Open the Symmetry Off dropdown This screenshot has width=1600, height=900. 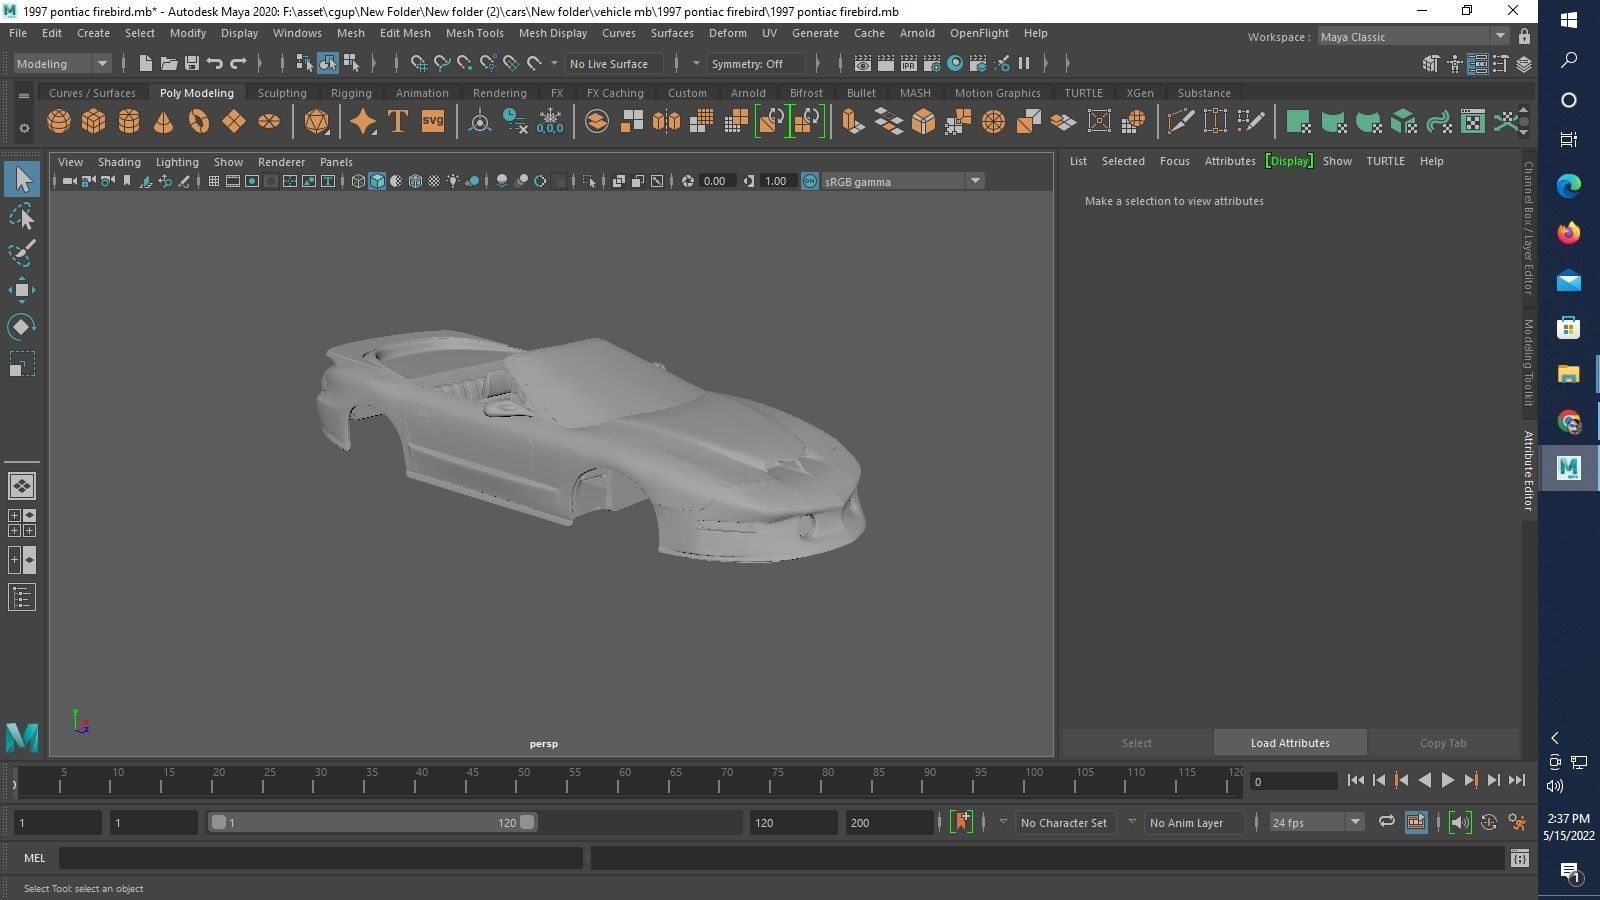tap(755, 63)
